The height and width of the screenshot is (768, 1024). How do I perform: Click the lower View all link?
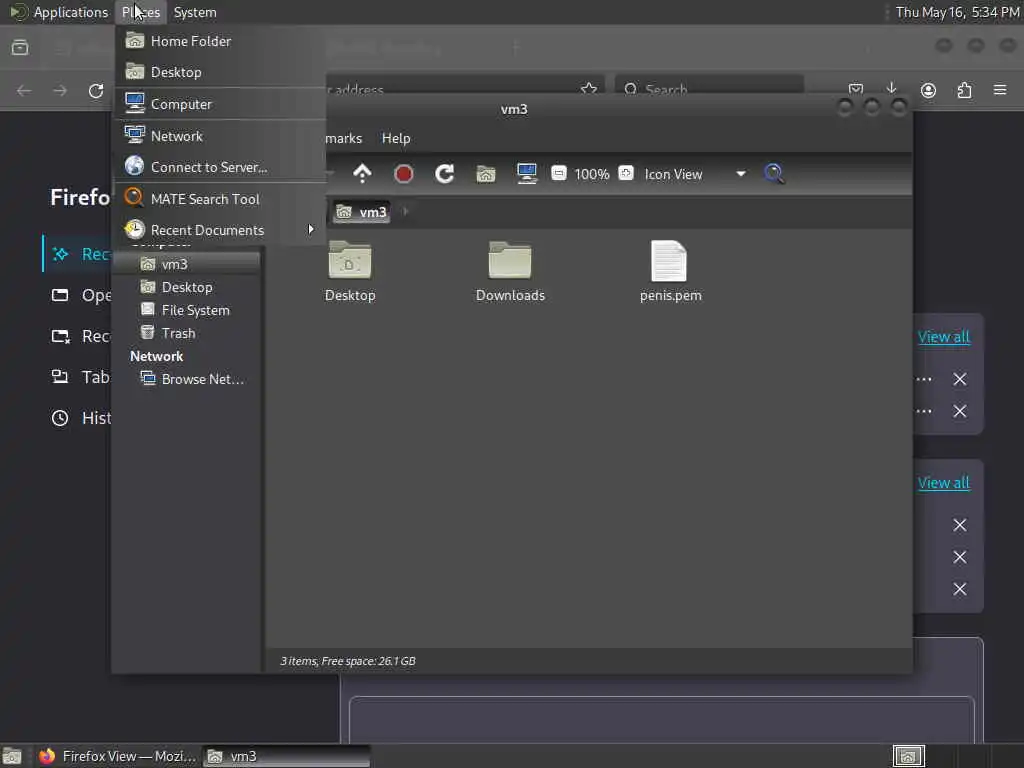point(944,483)
